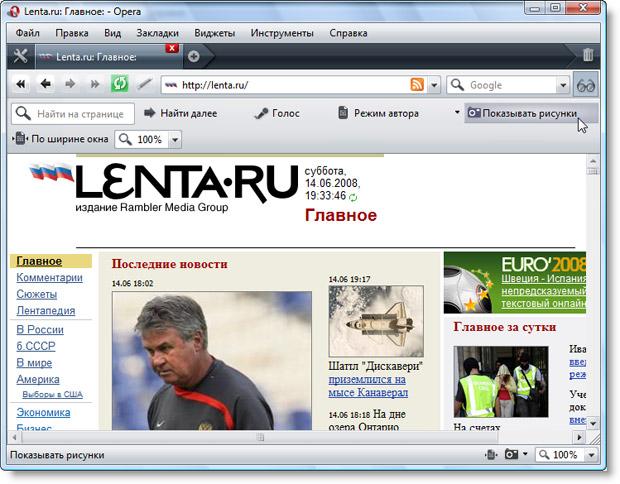
Task: Click the Выборы в США link
Action: [52, 394]
